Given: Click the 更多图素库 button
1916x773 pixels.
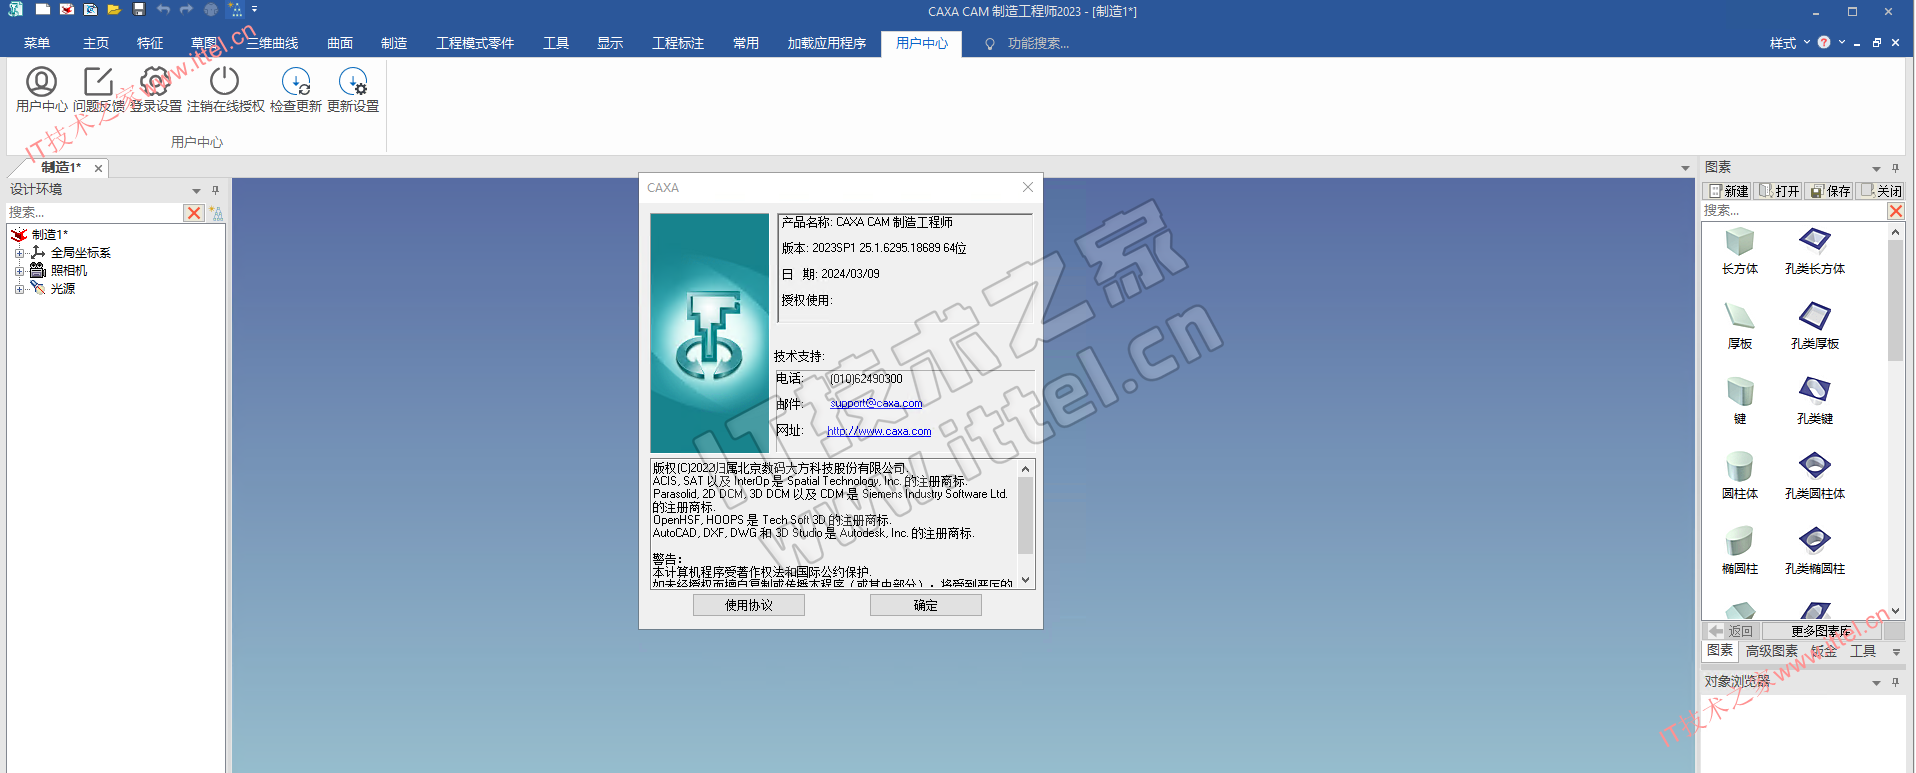Looking at the screenshot, I should coord(1821,631).
